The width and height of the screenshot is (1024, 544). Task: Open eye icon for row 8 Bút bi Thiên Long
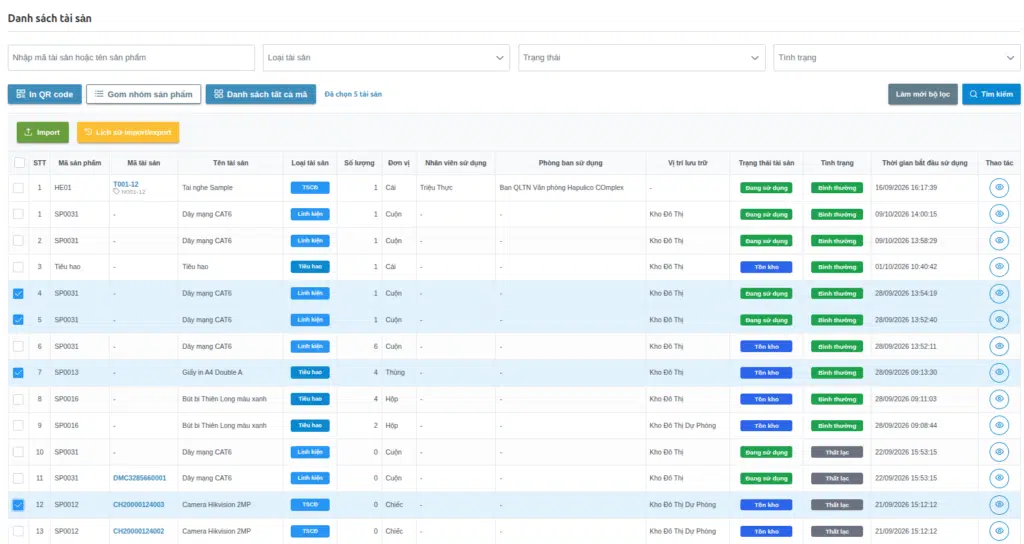coord(999,399)
